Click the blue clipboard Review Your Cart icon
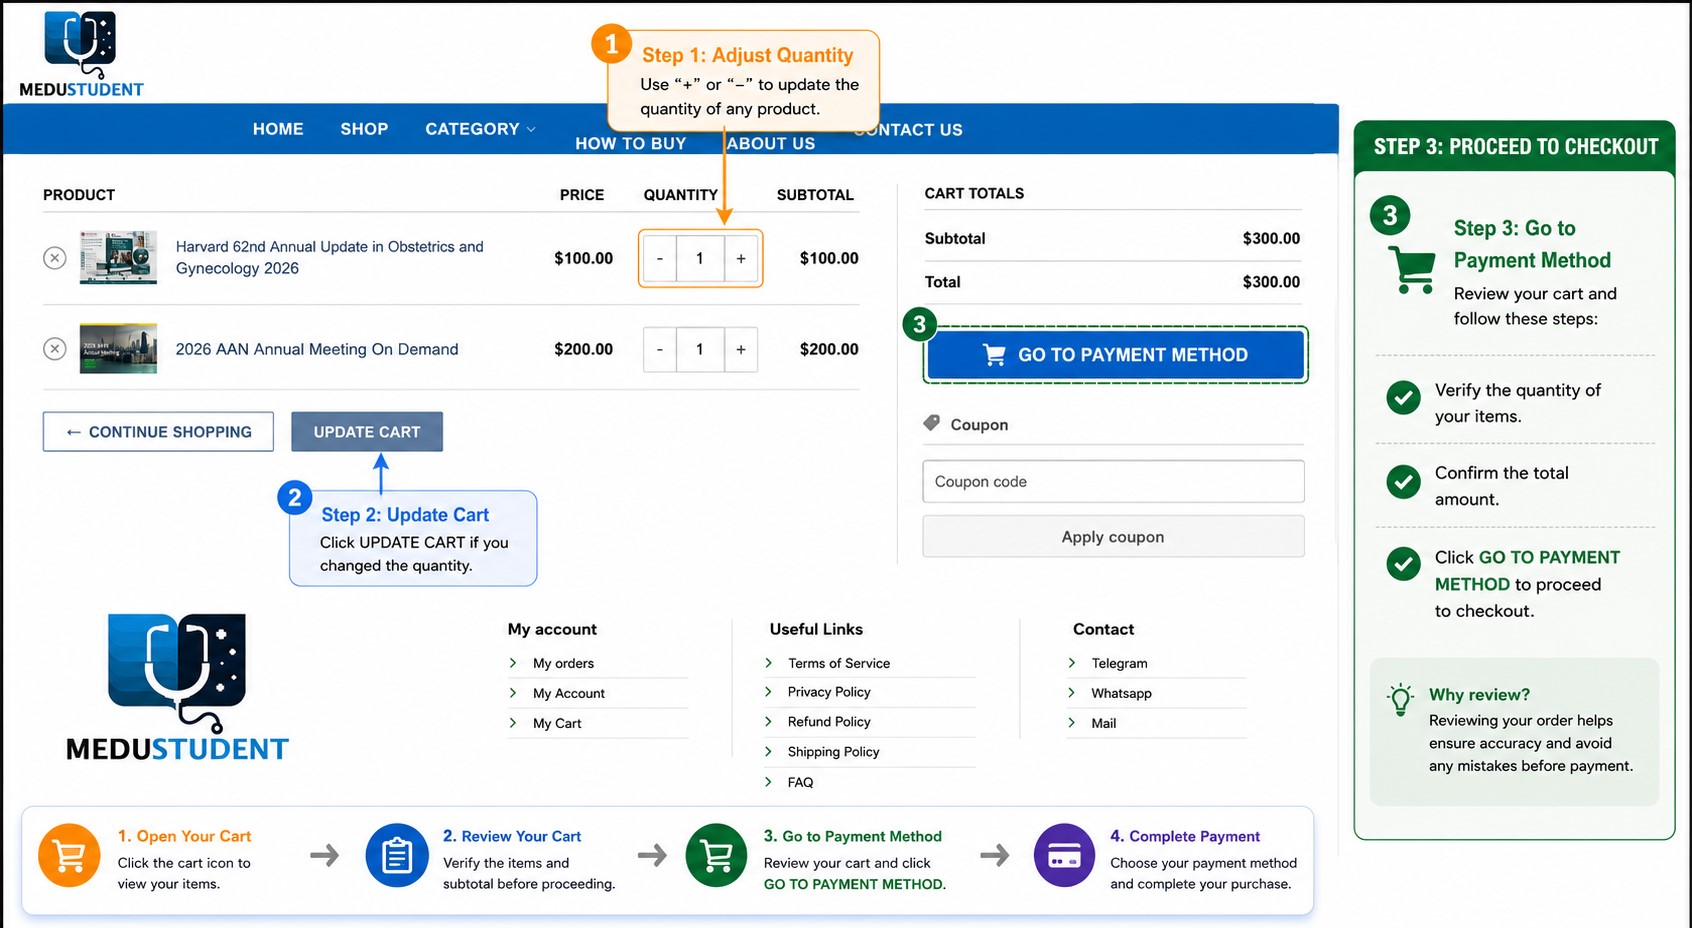The image size is (1692, 928). 397,856
